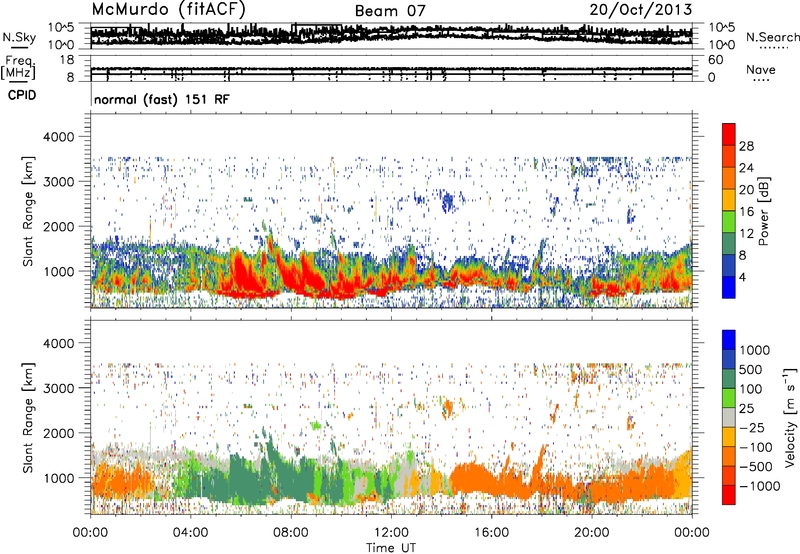
Task: Select the Slant Range label of velocity panel
Action: (x=28, y=417)
